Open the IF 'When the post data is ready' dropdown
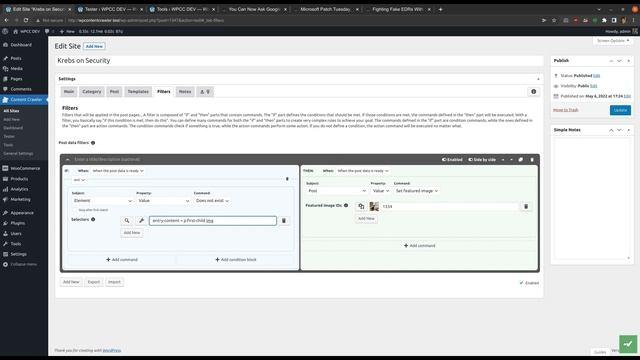This screenshot has height=360, width=640. point(118,171)
